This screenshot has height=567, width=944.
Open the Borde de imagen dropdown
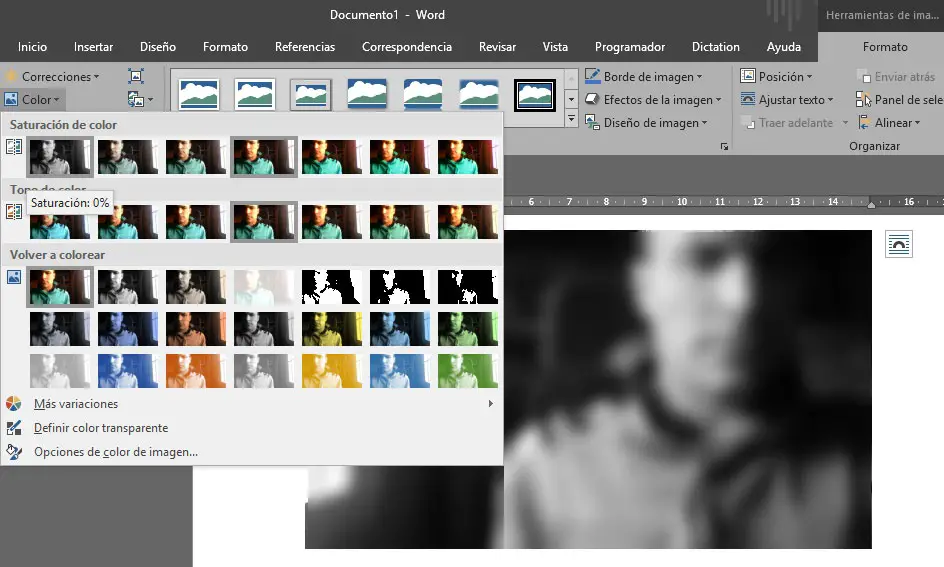pos(644,76)
